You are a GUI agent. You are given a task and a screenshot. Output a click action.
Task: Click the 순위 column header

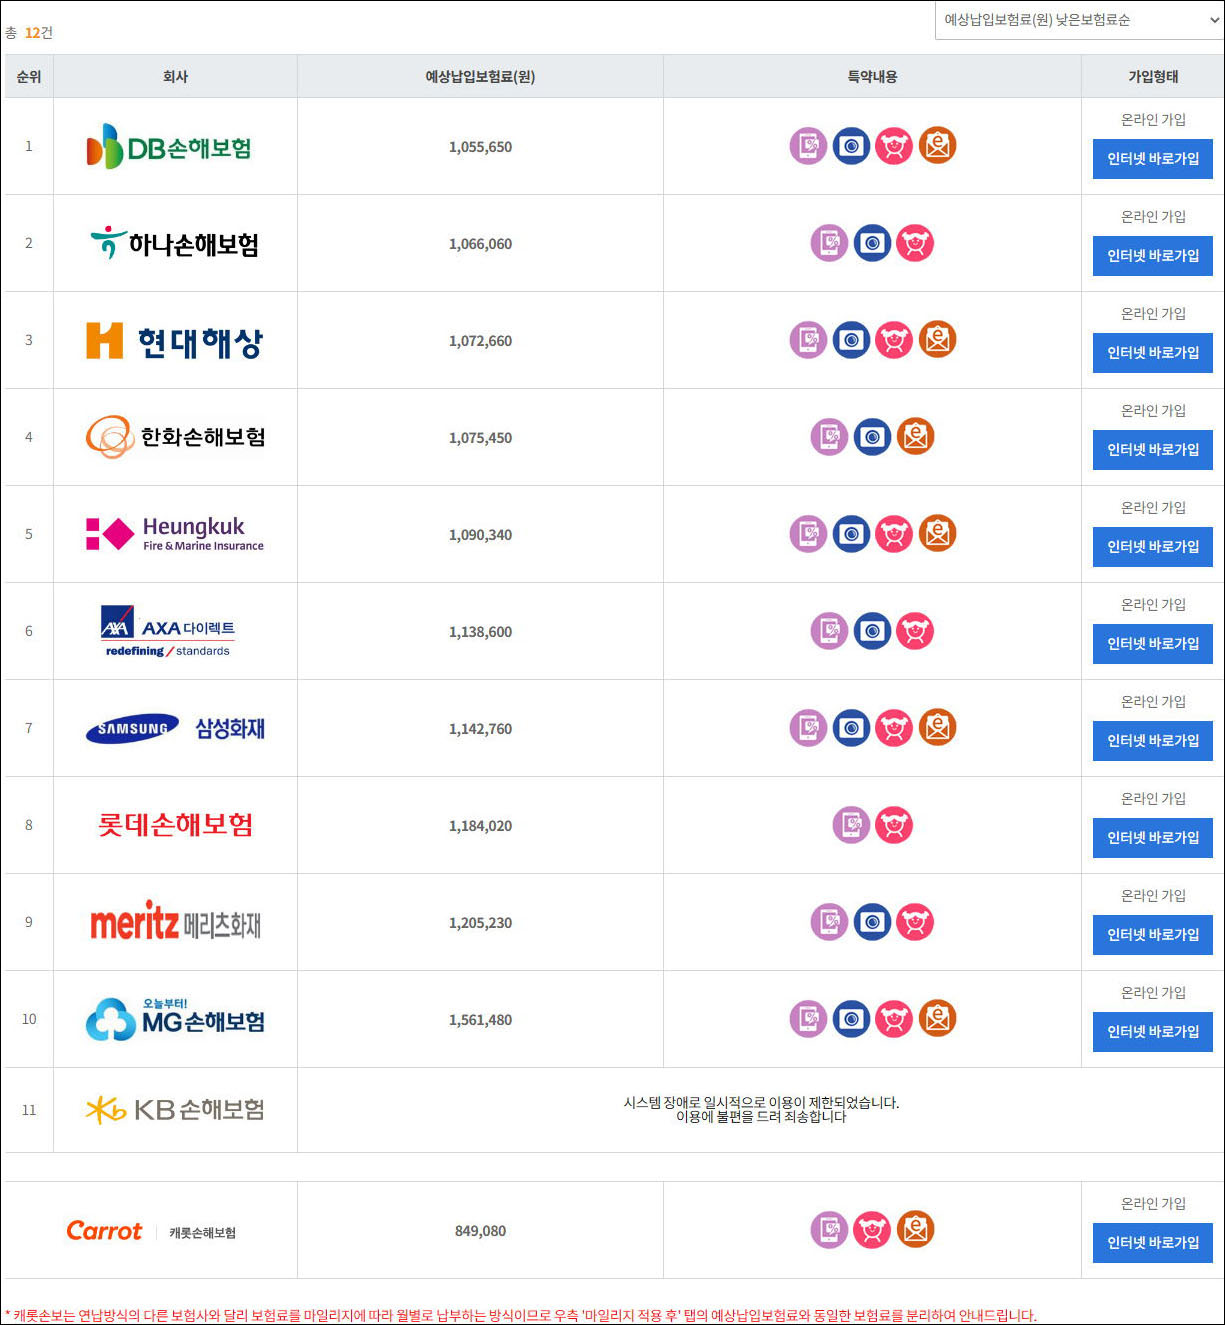pyautogui.click(x=29, y=77)
